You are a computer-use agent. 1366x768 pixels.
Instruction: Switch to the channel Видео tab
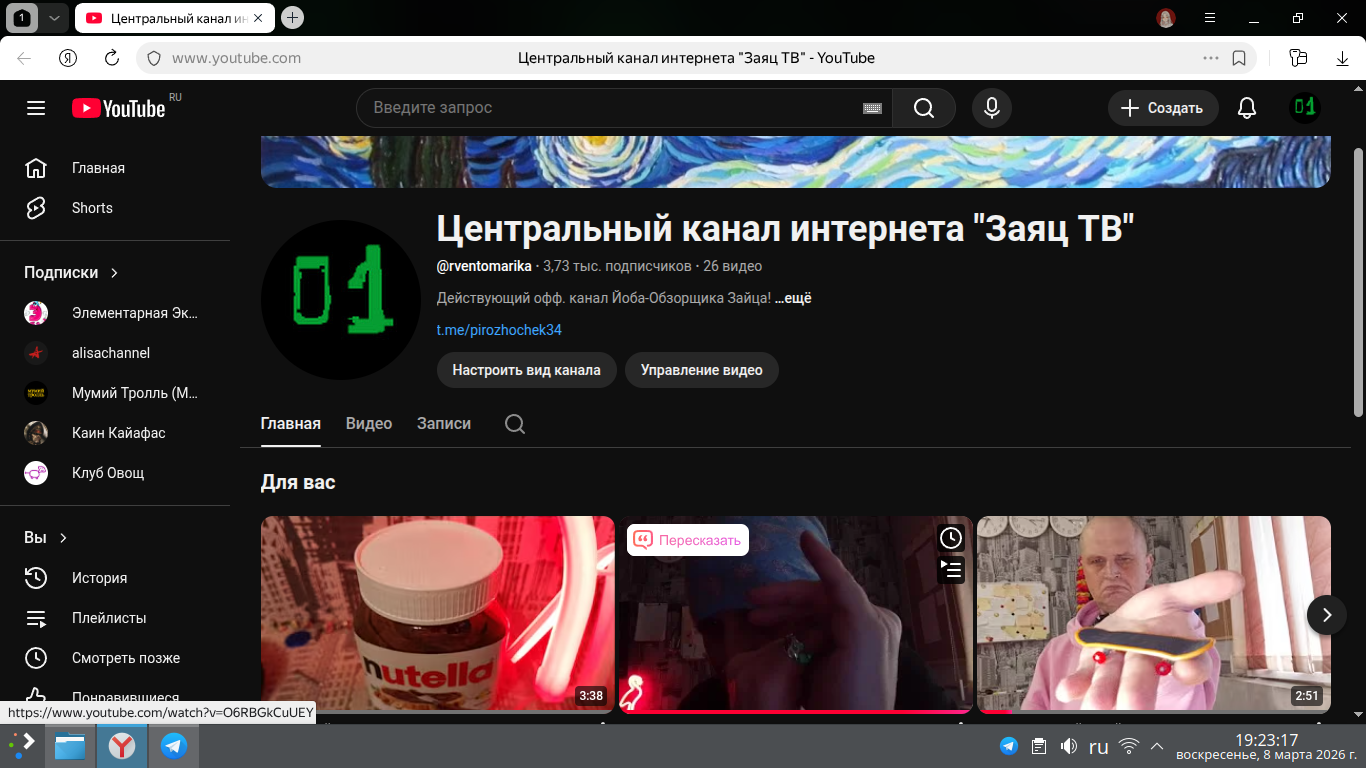[369, 424]
